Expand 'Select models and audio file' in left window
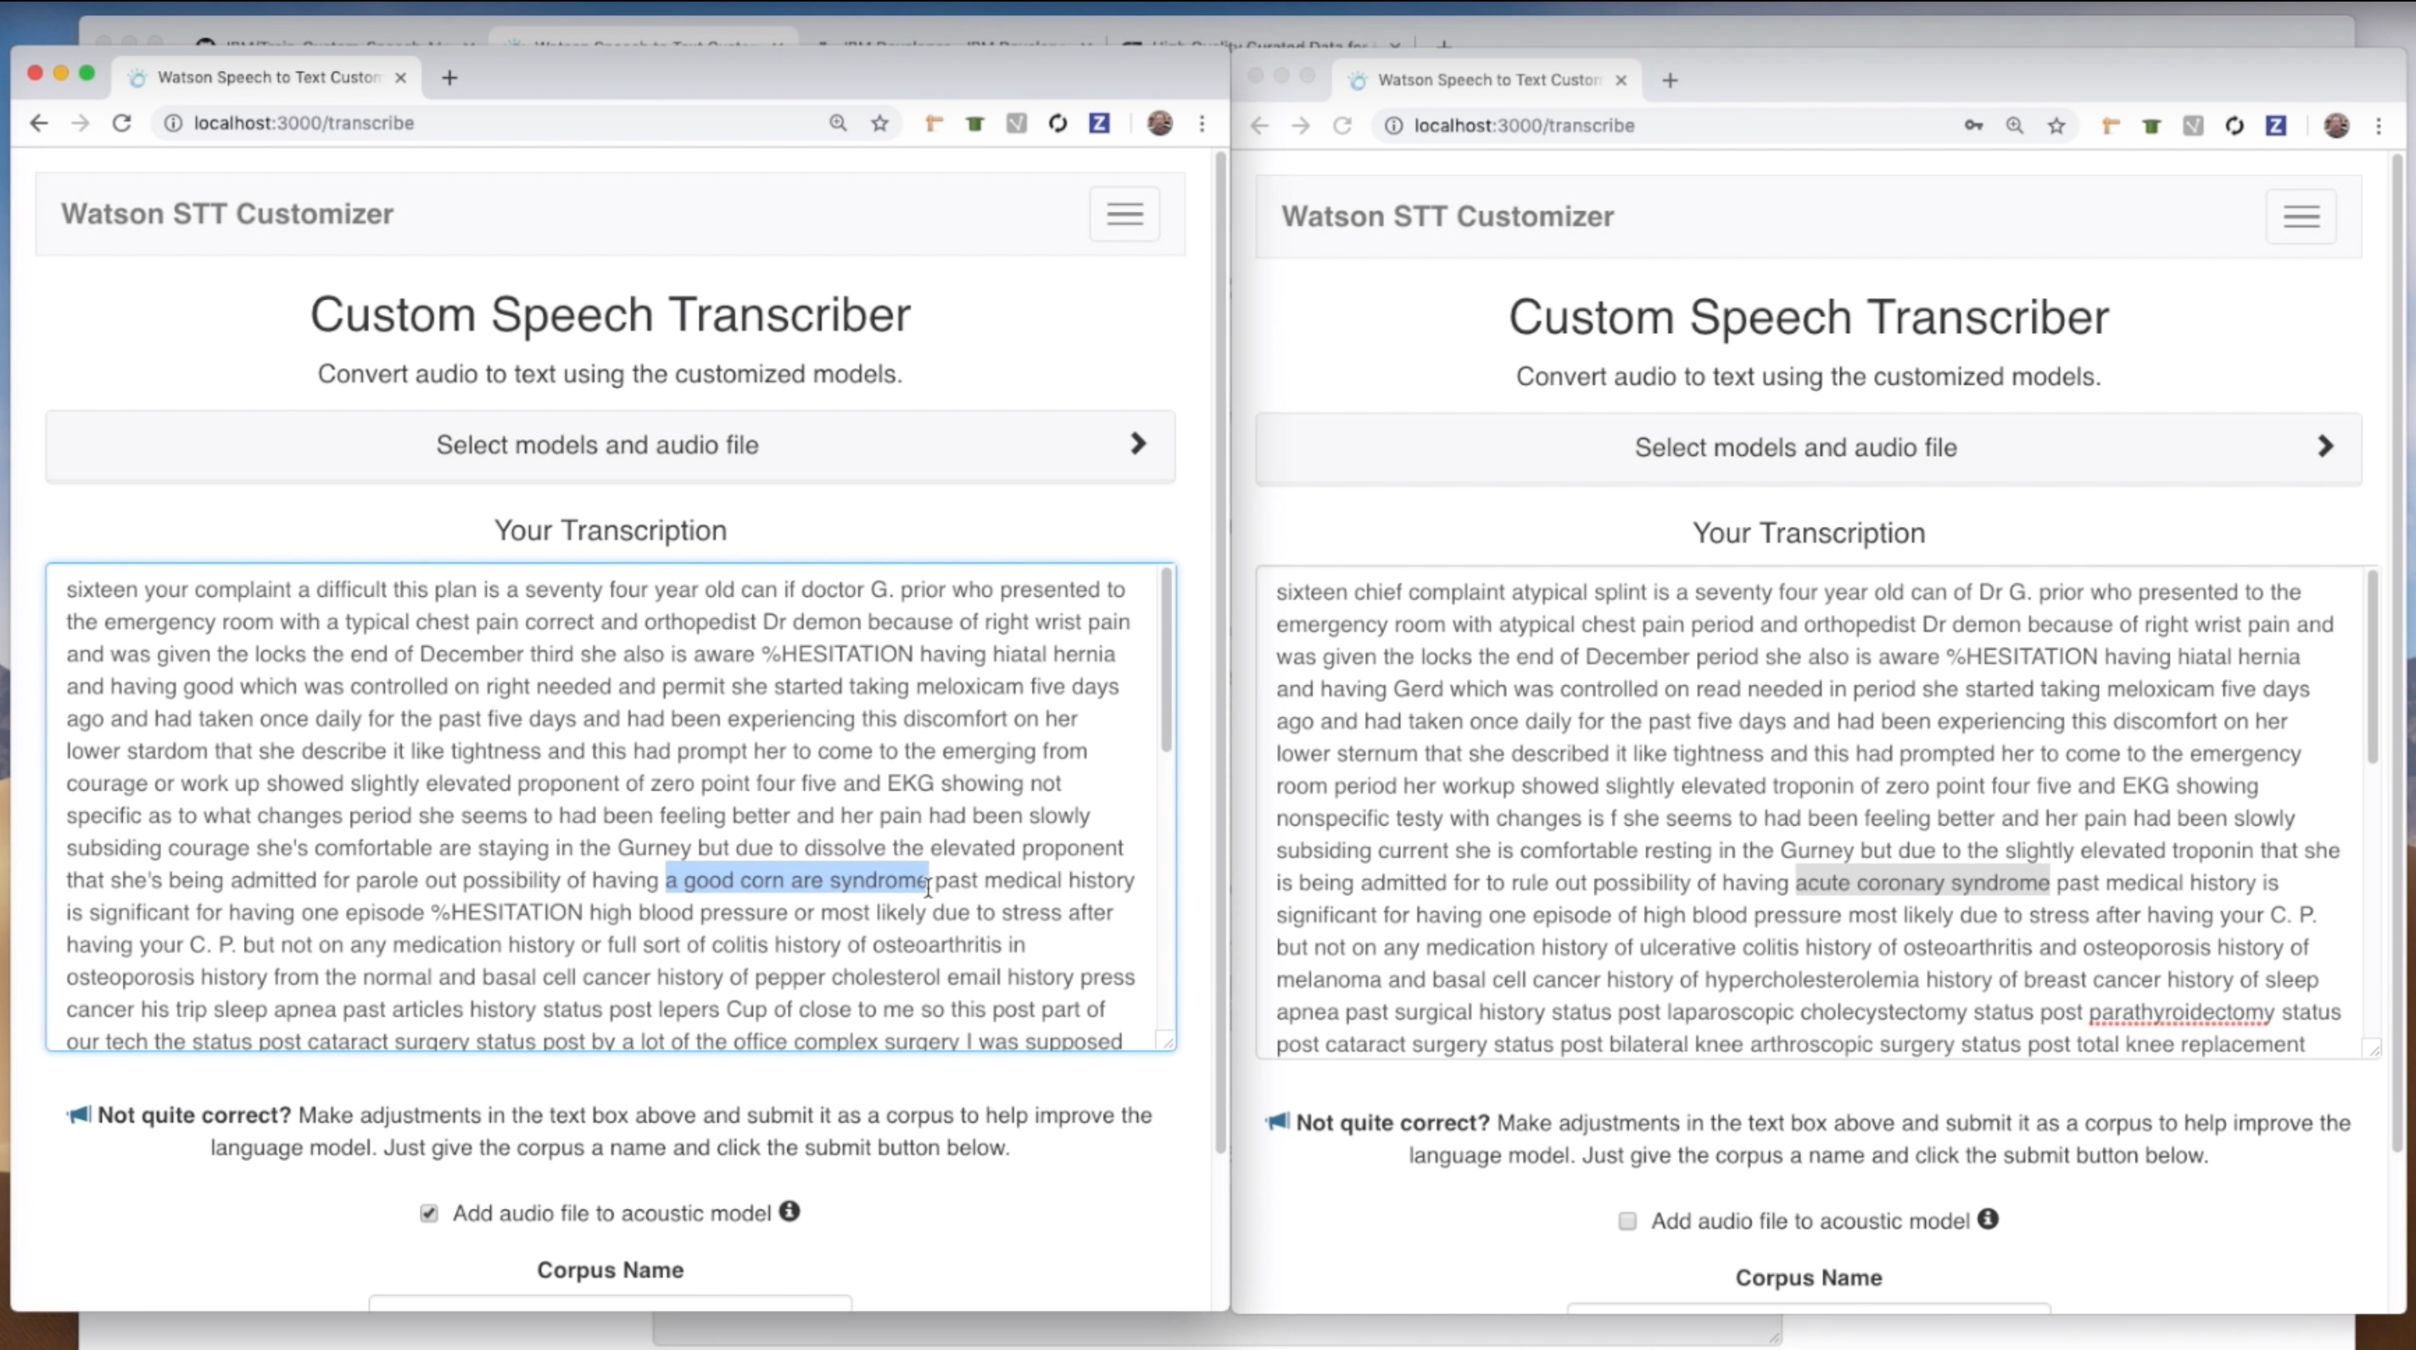2416x1350 pixels. tap(610, 445)
